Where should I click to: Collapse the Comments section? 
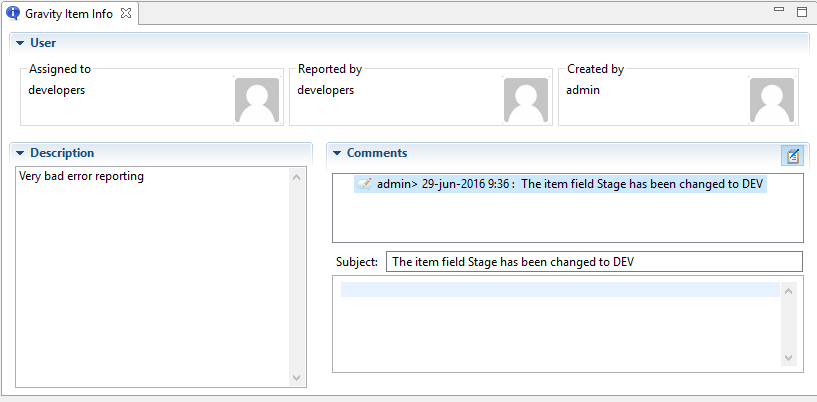coord(337,153)
